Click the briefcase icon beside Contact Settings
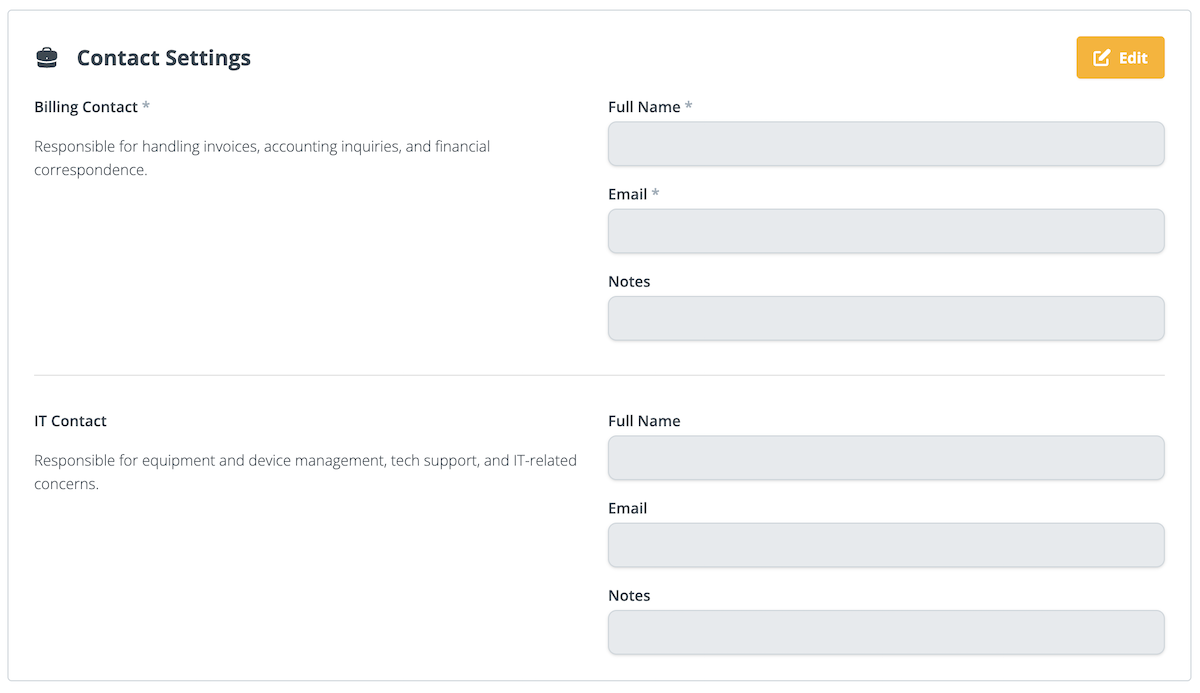 tap(46, 58)
